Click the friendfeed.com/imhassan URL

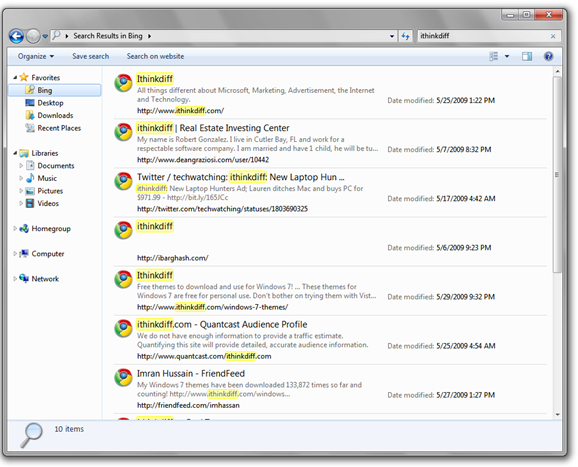pos(188,405)
